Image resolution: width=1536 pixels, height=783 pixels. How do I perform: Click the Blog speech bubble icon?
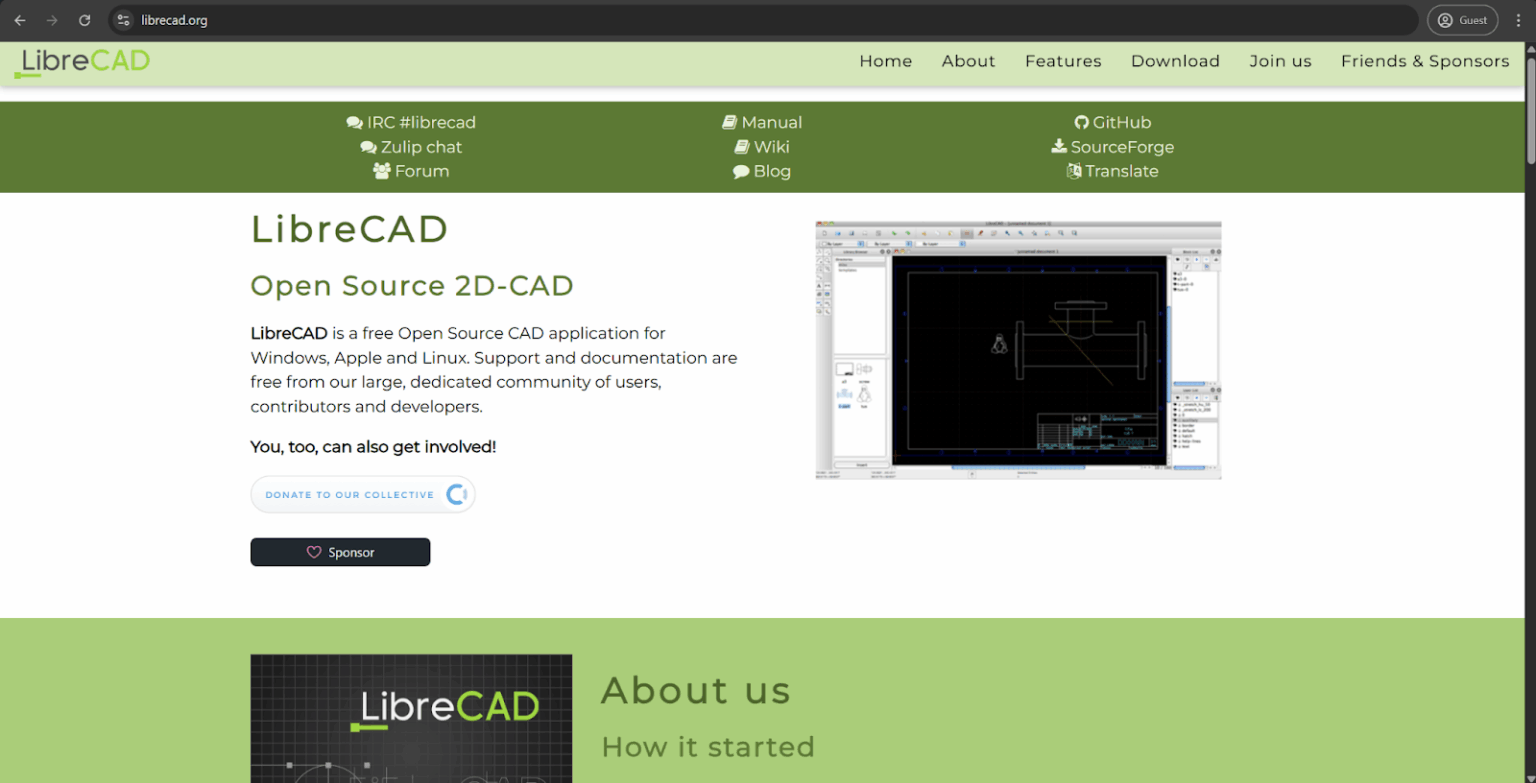(740, 171)
